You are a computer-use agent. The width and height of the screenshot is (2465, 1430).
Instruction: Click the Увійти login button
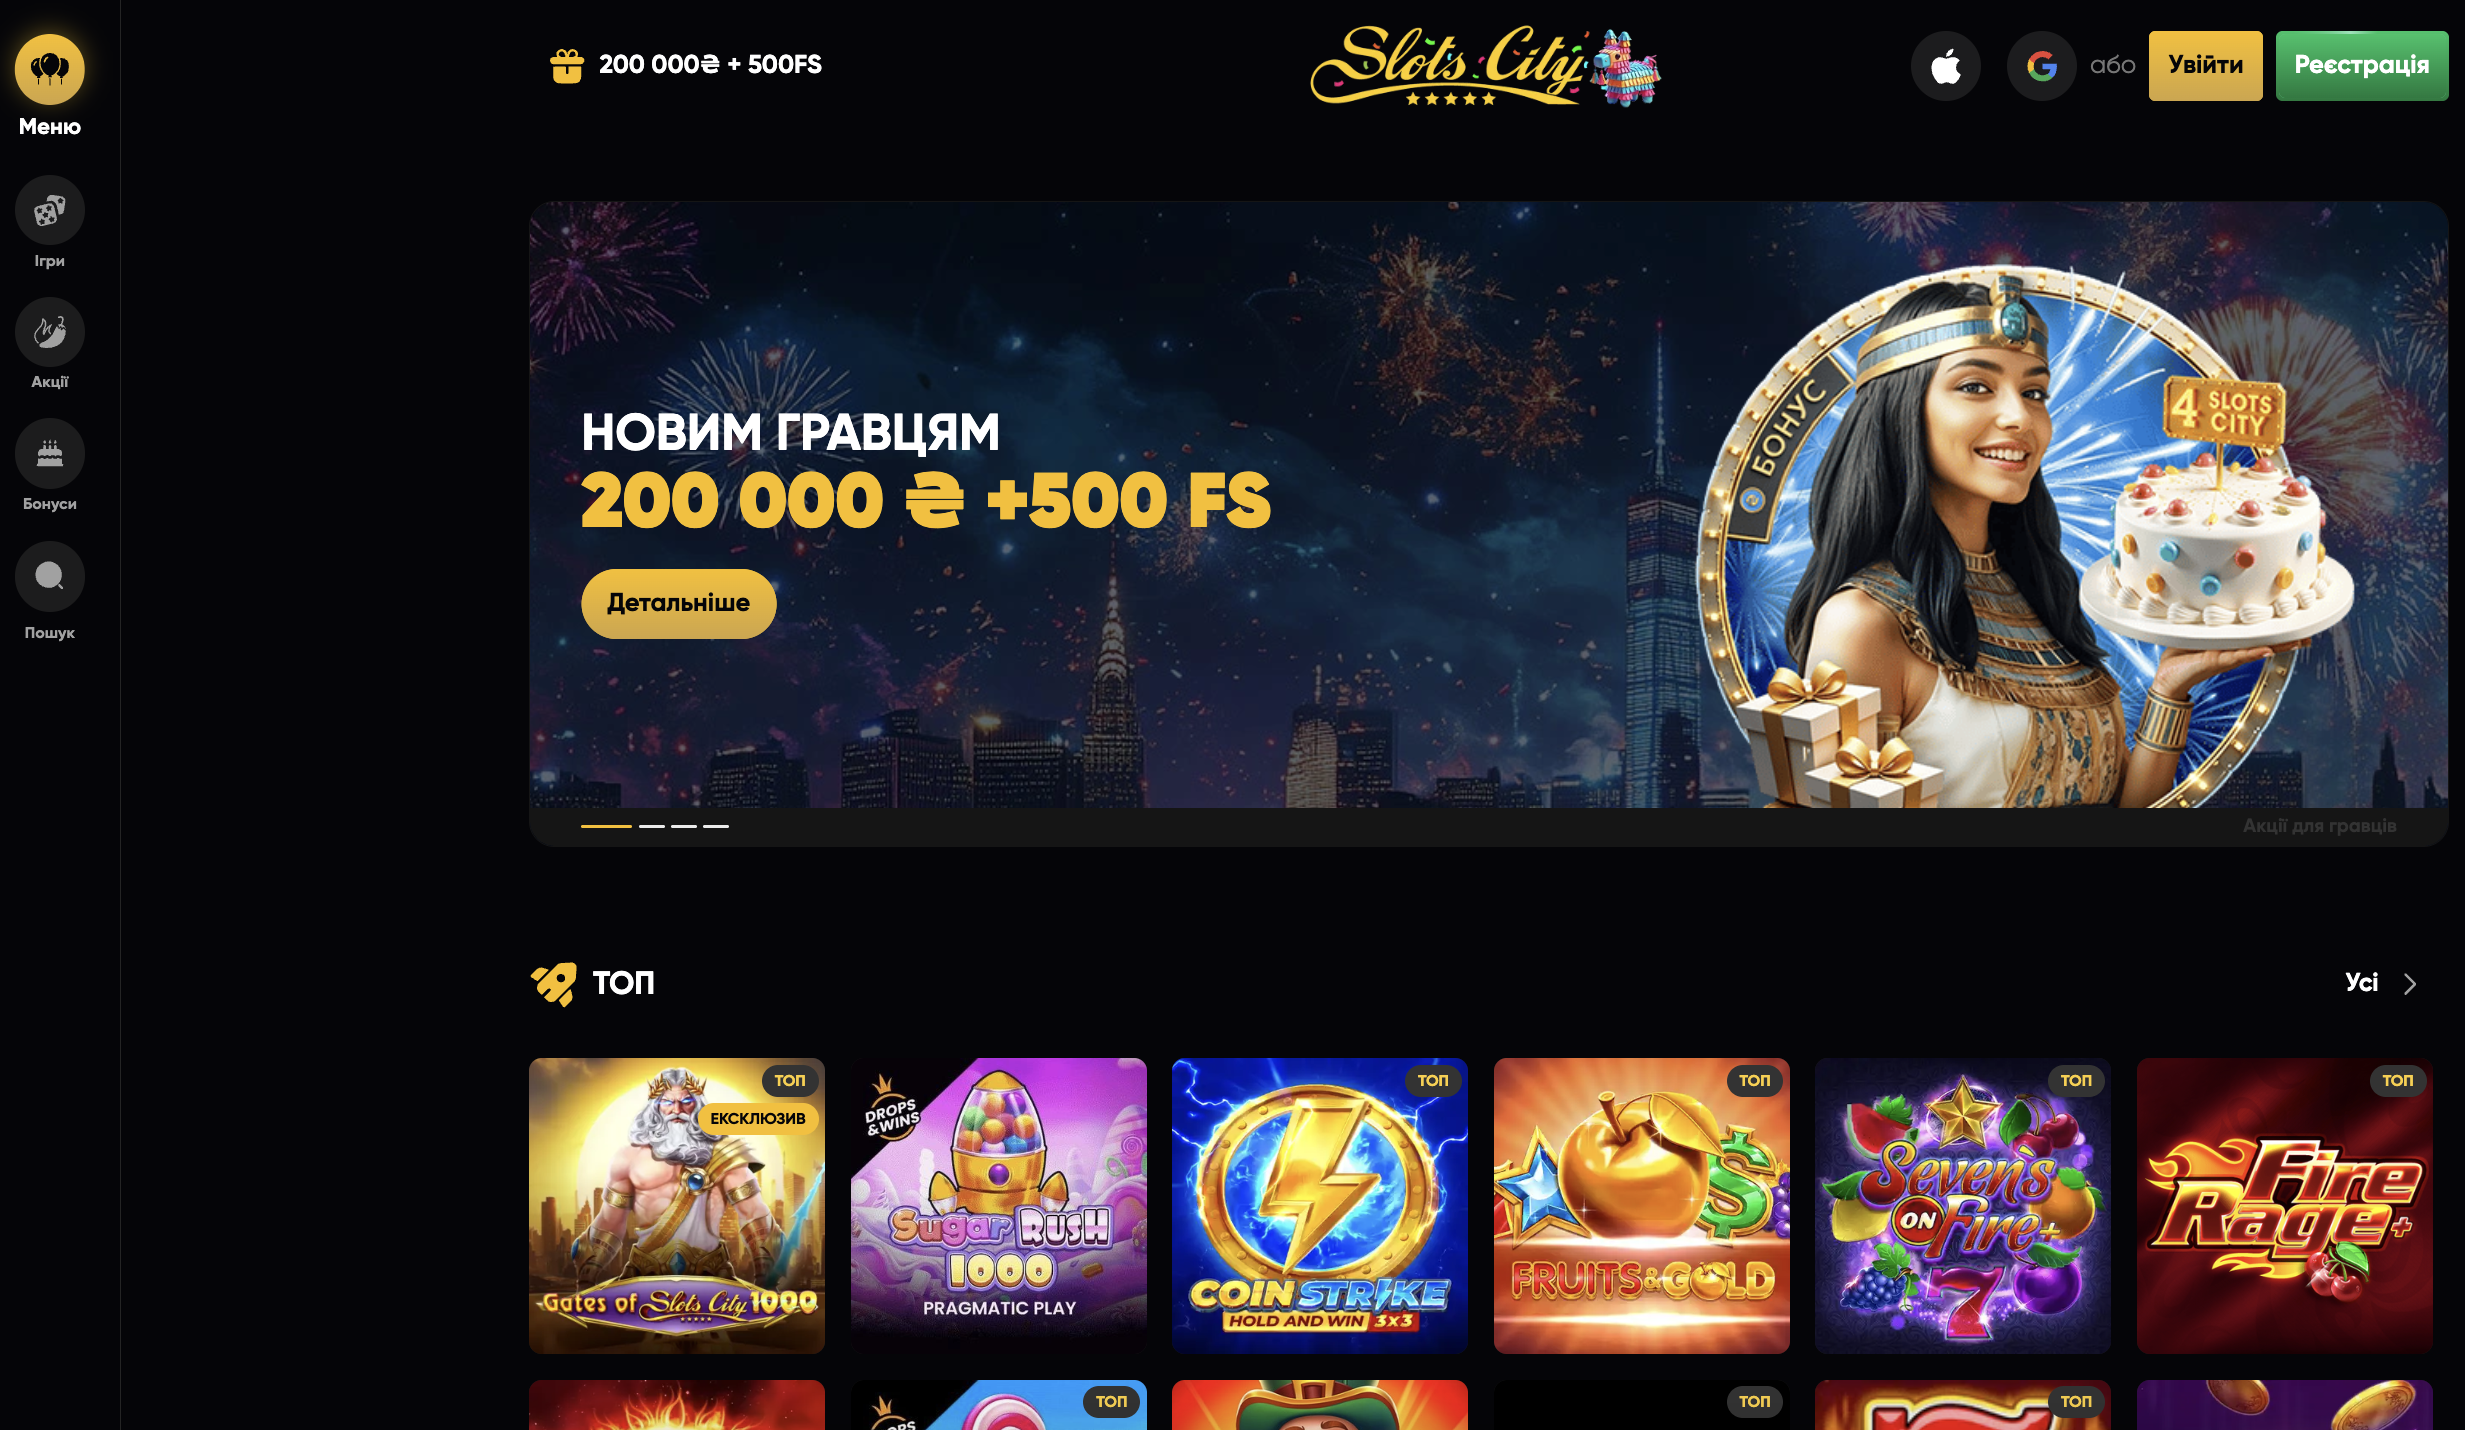2205,66
